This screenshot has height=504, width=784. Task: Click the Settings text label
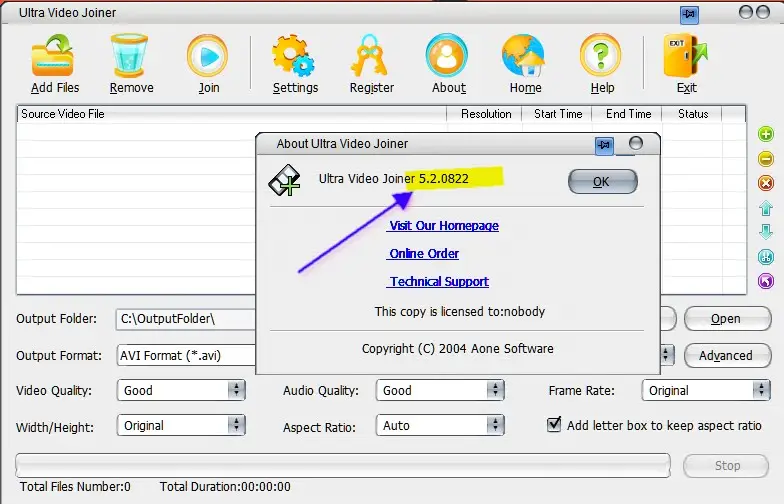pyautogui.click(x=295, y=88)
